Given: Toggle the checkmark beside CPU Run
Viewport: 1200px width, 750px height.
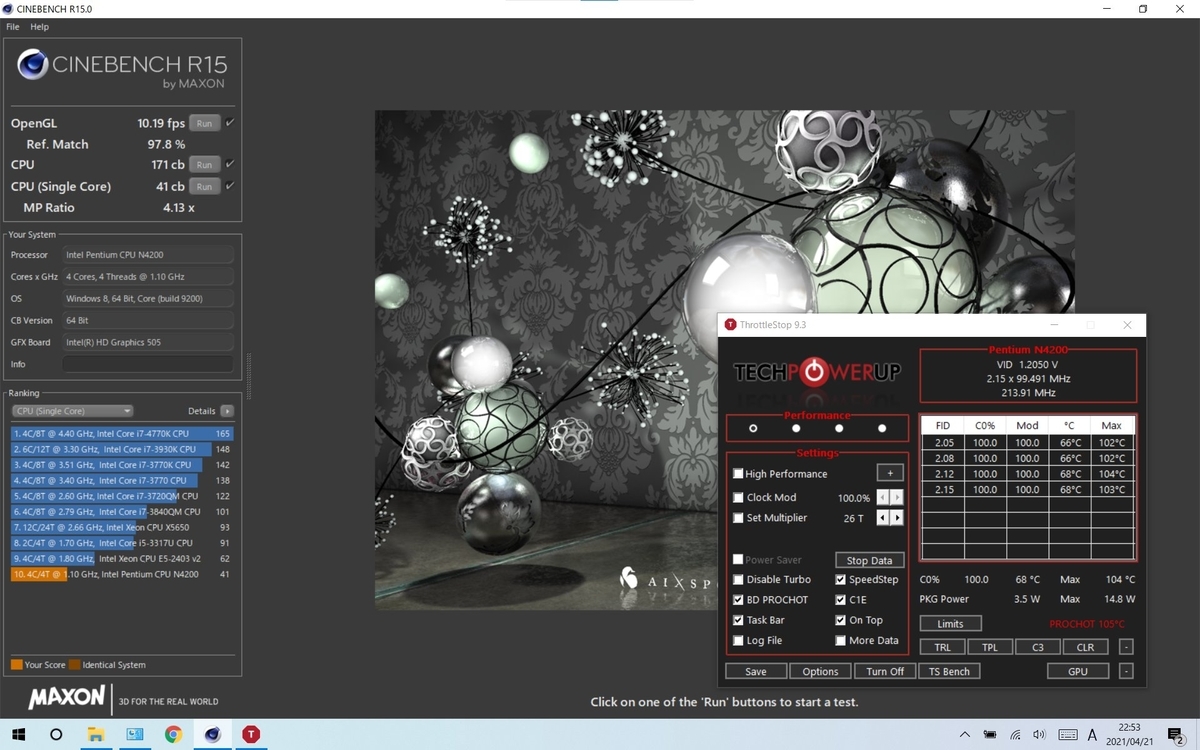Looking at the screenshot, I should pyautogui.click(x=230, y=164).
